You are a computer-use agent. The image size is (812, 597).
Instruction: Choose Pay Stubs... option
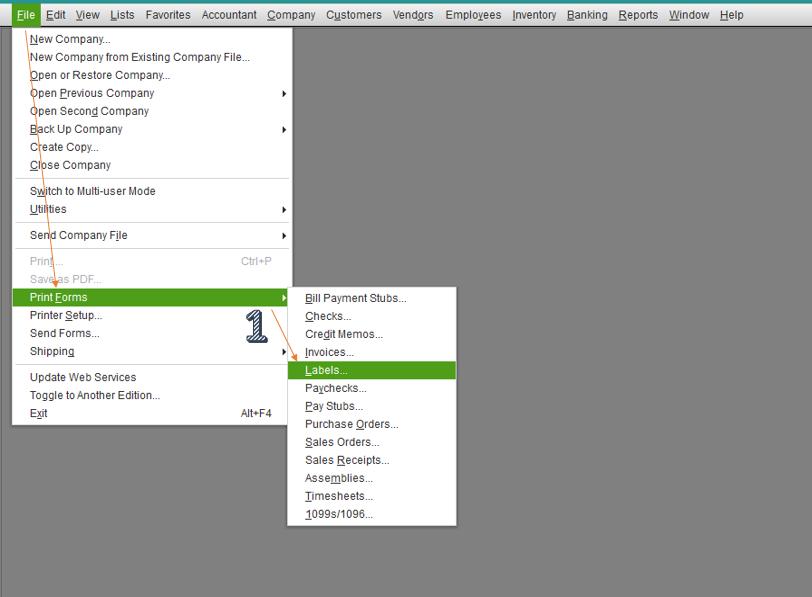pos(372,406)
